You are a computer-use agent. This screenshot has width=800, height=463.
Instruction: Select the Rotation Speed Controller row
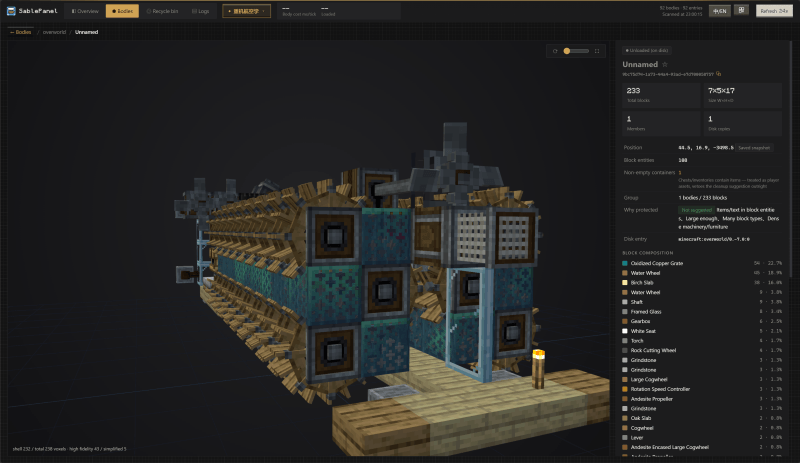pos(702,389)
